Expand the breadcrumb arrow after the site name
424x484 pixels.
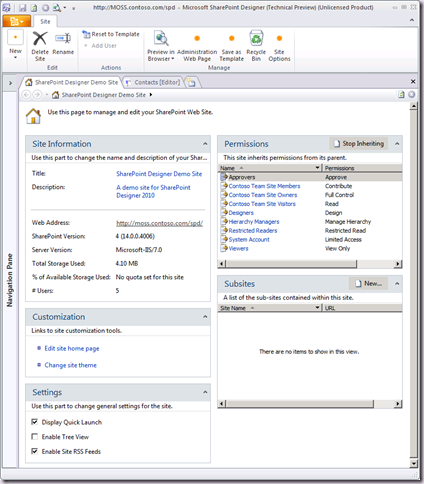pyautogui.click(x=151, y=95)
